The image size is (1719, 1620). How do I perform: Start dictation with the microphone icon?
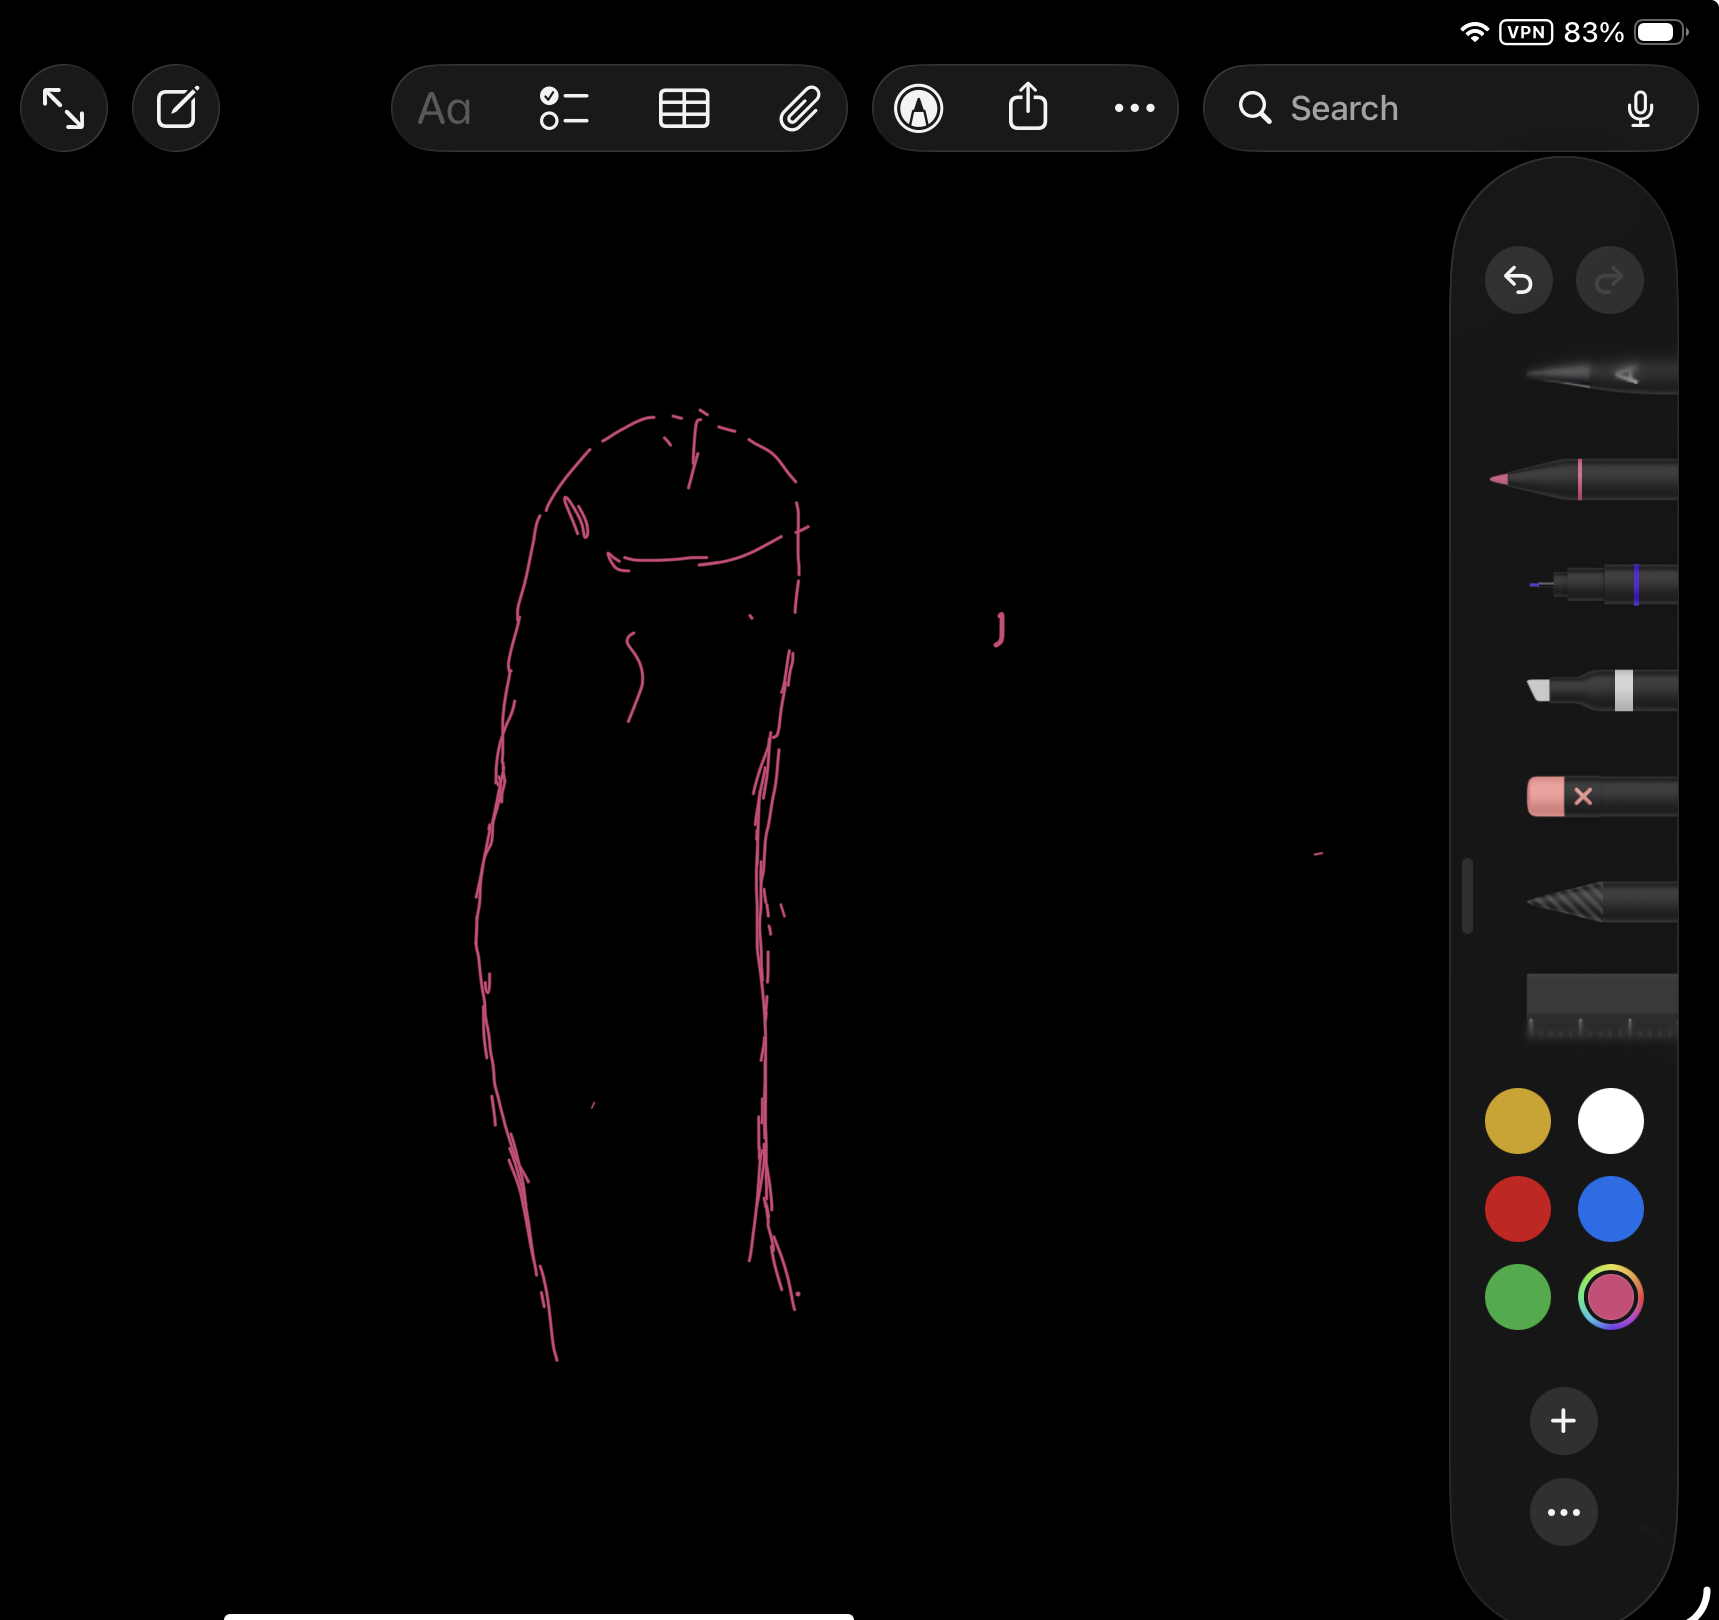1640,108
